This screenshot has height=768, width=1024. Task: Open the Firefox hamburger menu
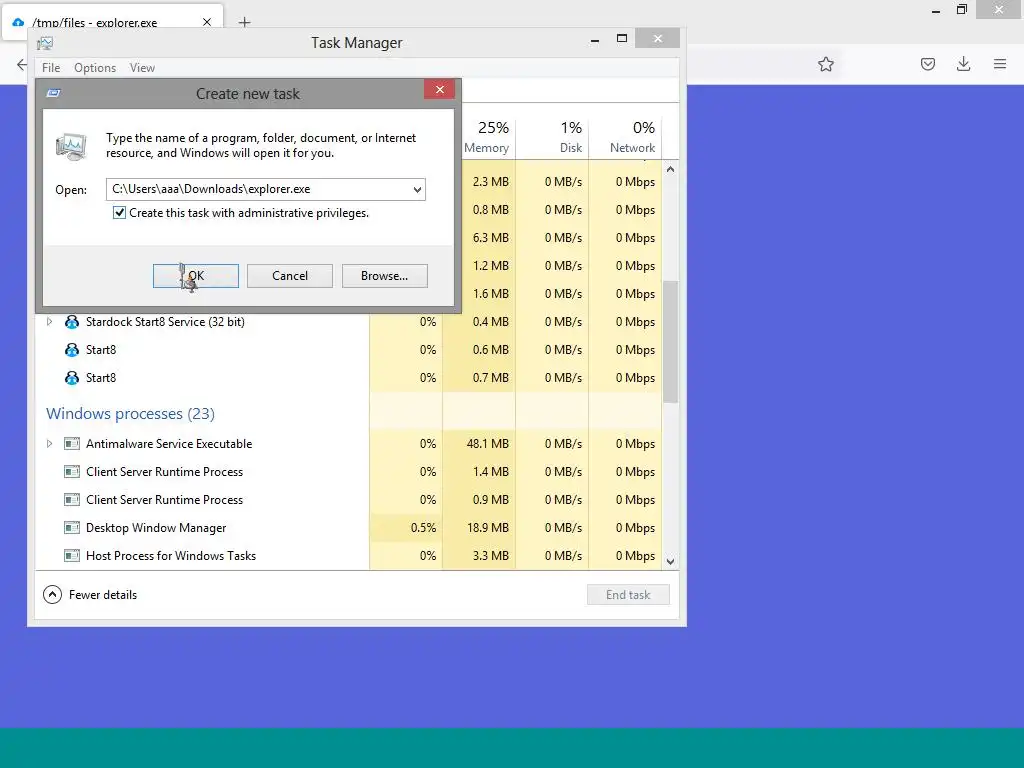(x=1000, y=64)
